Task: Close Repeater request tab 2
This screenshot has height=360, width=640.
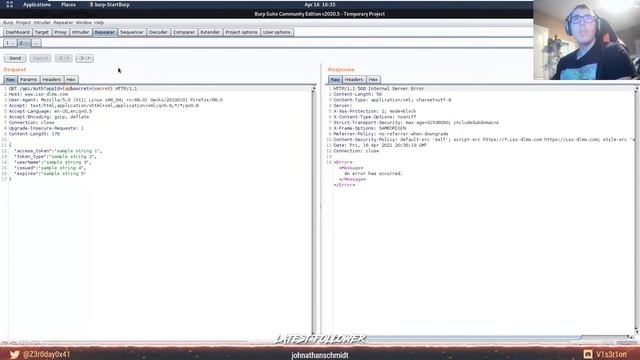Action: [27, 43]
